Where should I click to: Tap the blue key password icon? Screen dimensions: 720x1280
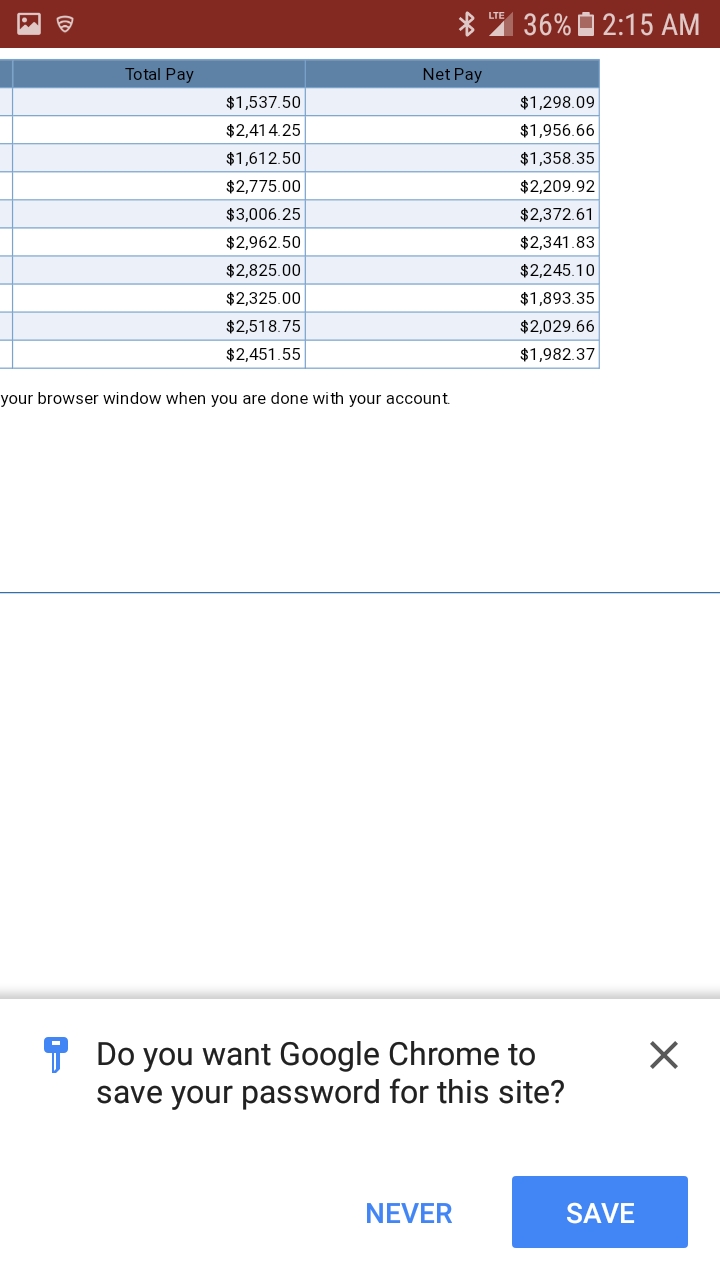[x=55, y=1054]
